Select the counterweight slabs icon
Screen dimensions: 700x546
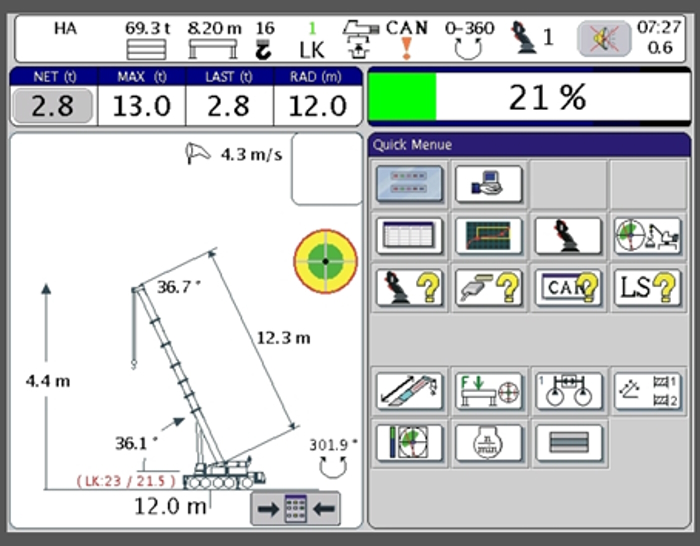pyautogui.click(x=568, y=441)
